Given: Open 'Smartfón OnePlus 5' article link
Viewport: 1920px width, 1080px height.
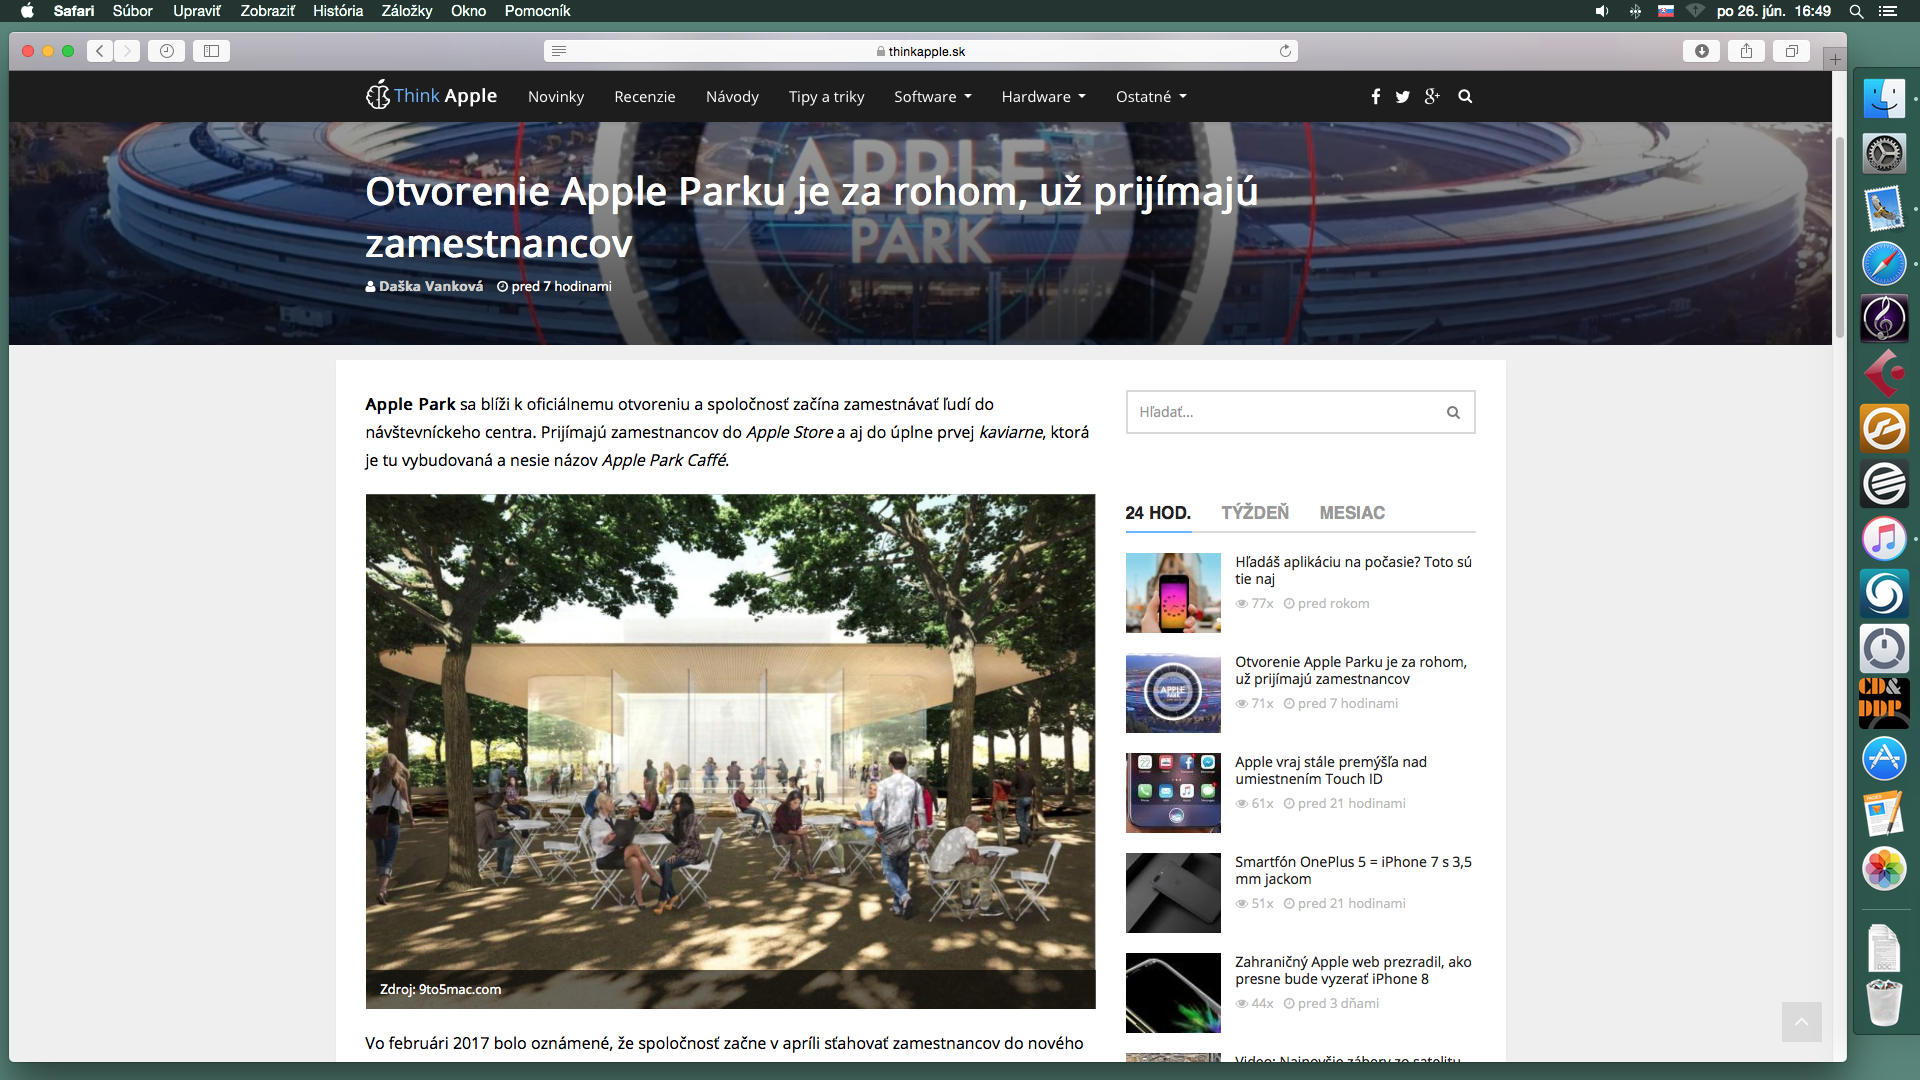Looking at the screenshot, I should tap(1353, 870).
